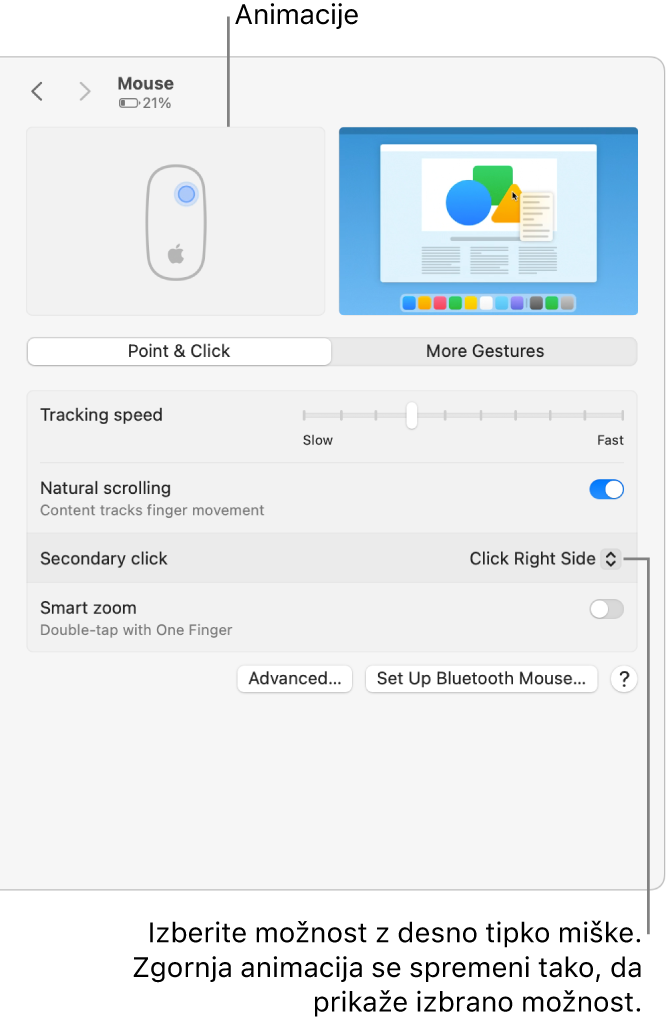Viewport: 668px width, 1029px height.
Task: Open the Advanced… settings
Action: click(x=295, y=679)
